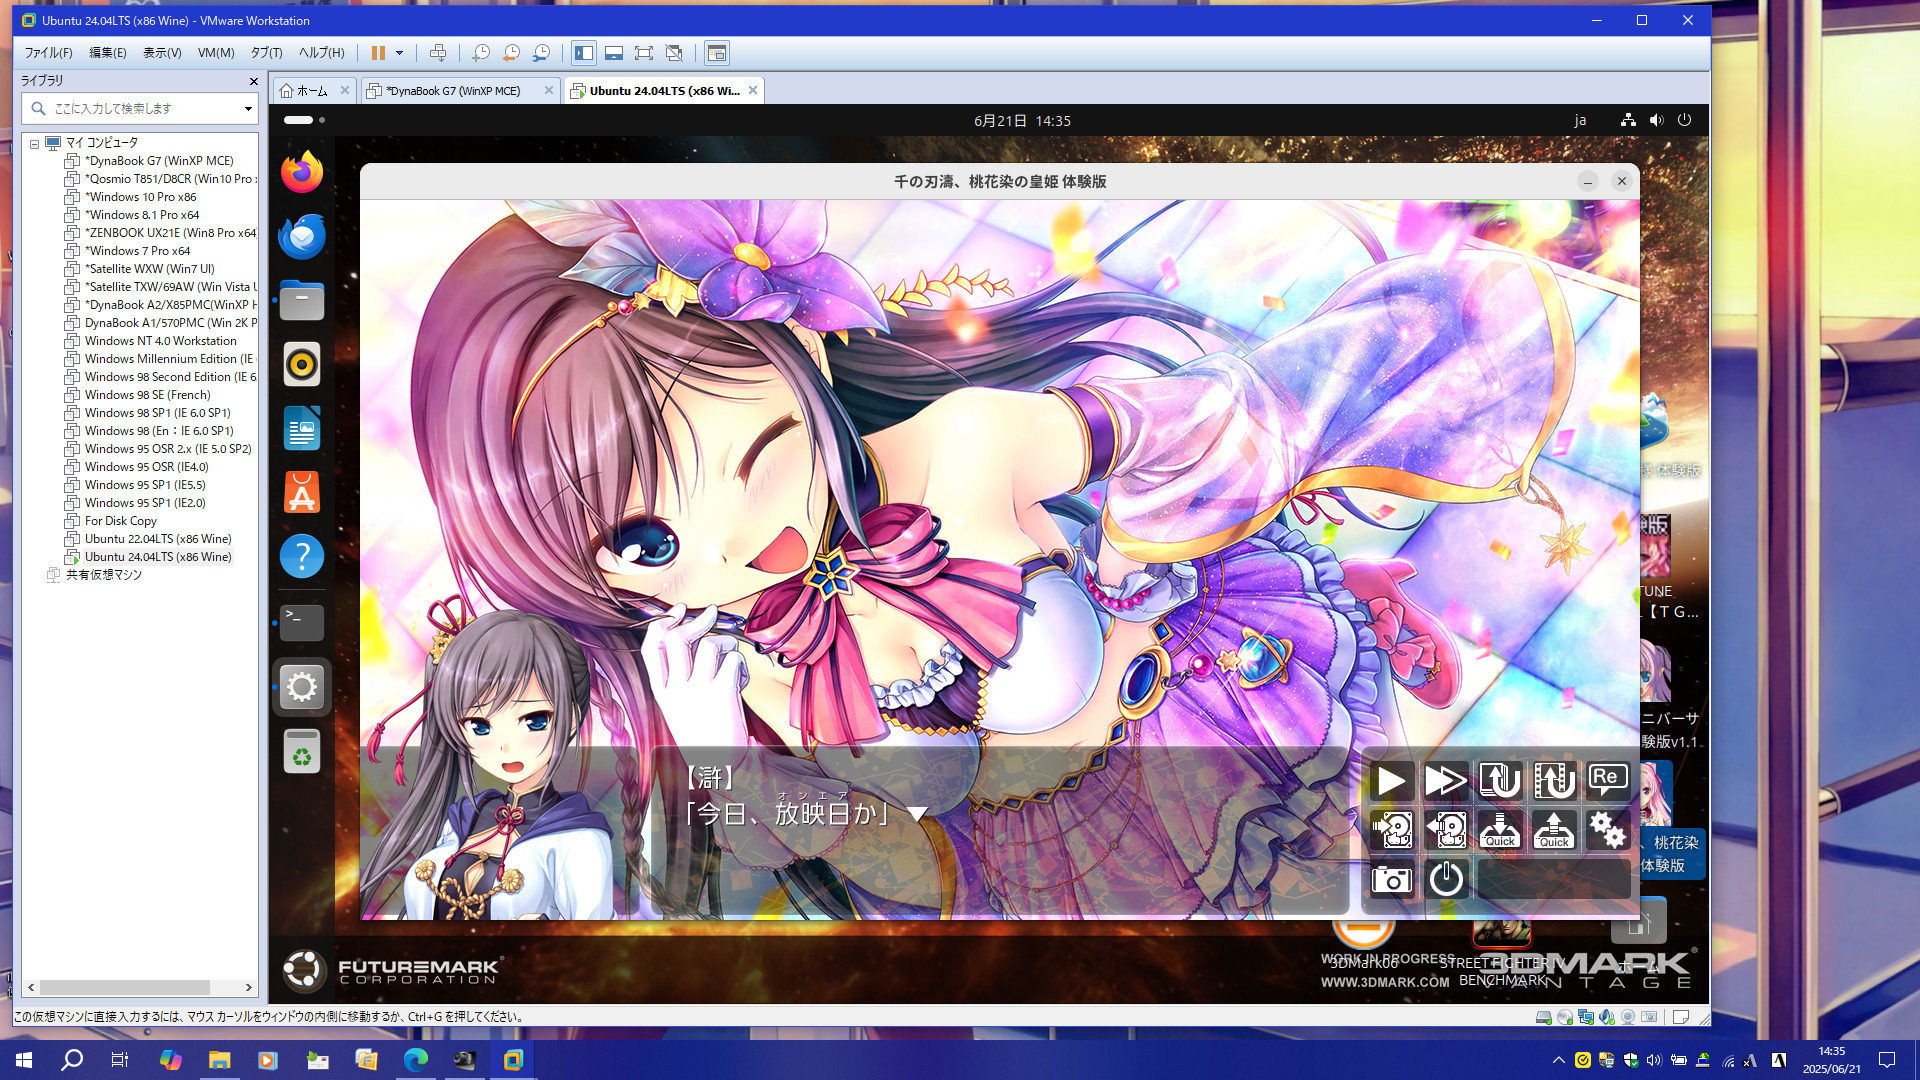Open Files from the Ubuntu dock
This screenshot has height=1080, width=1920.
coord(302,300)
